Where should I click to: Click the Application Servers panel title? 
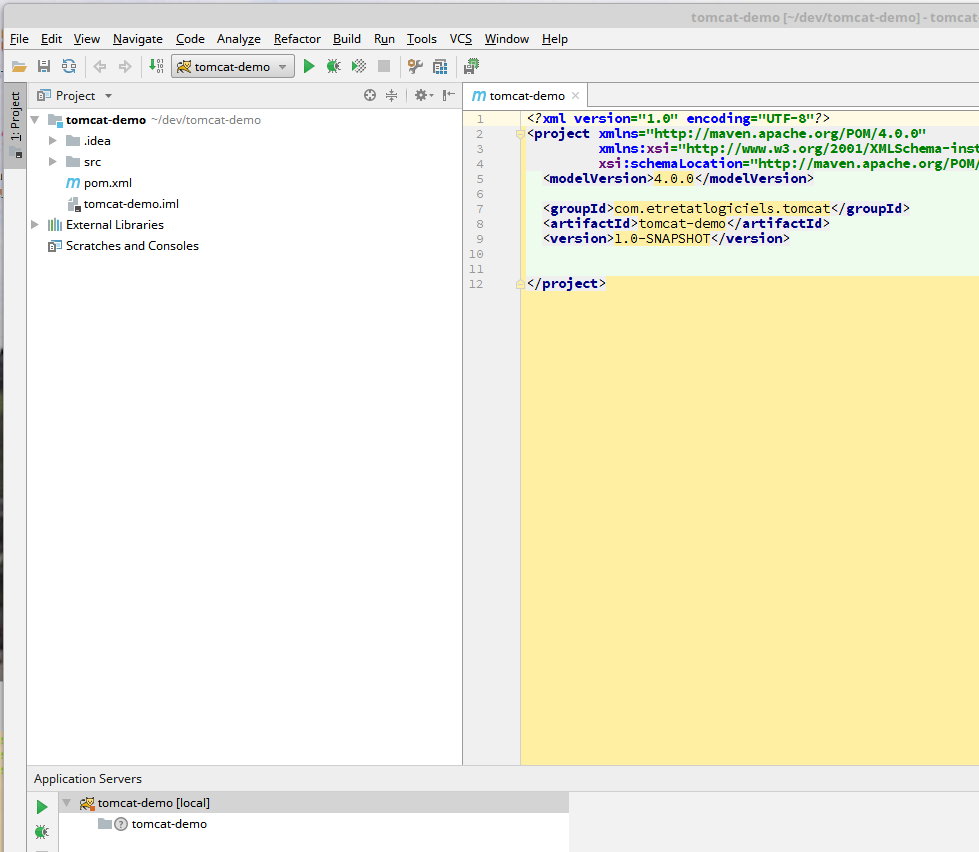[87, 779]
